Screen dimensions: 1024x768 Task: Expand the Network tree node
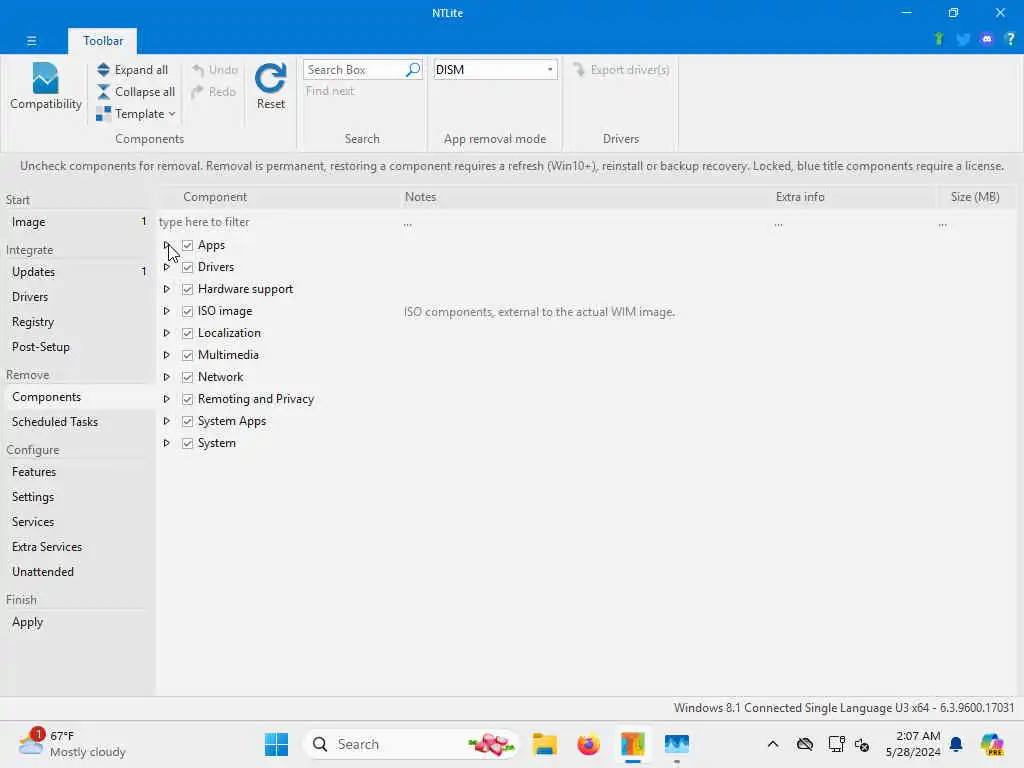(x=167, y=377)
